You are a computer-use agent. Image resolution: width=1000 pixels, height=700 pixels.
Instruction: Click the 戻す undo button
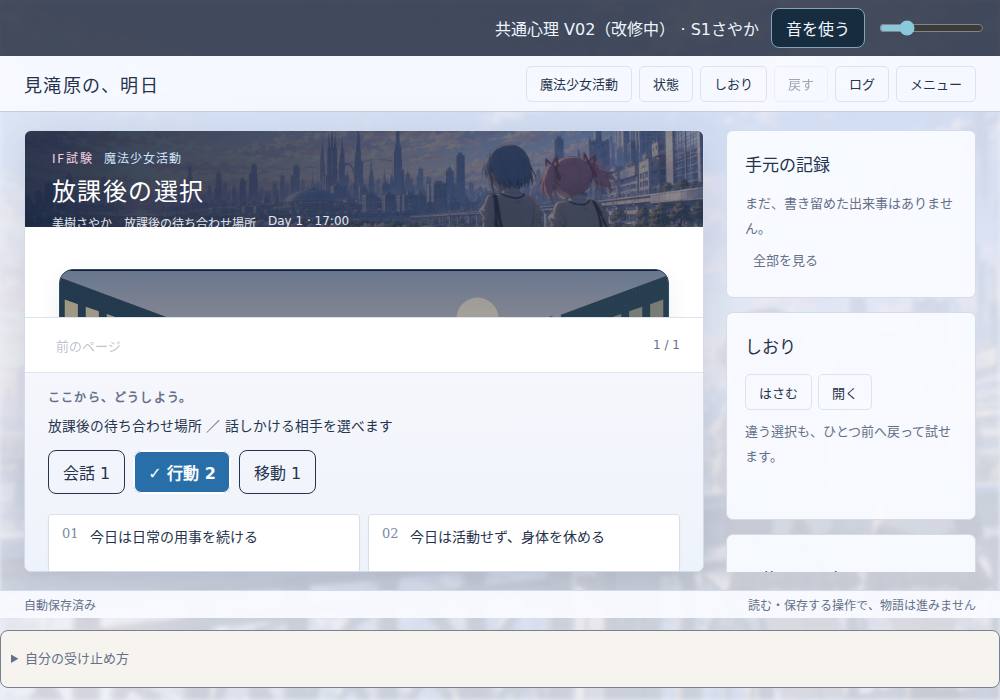point(800,84)
